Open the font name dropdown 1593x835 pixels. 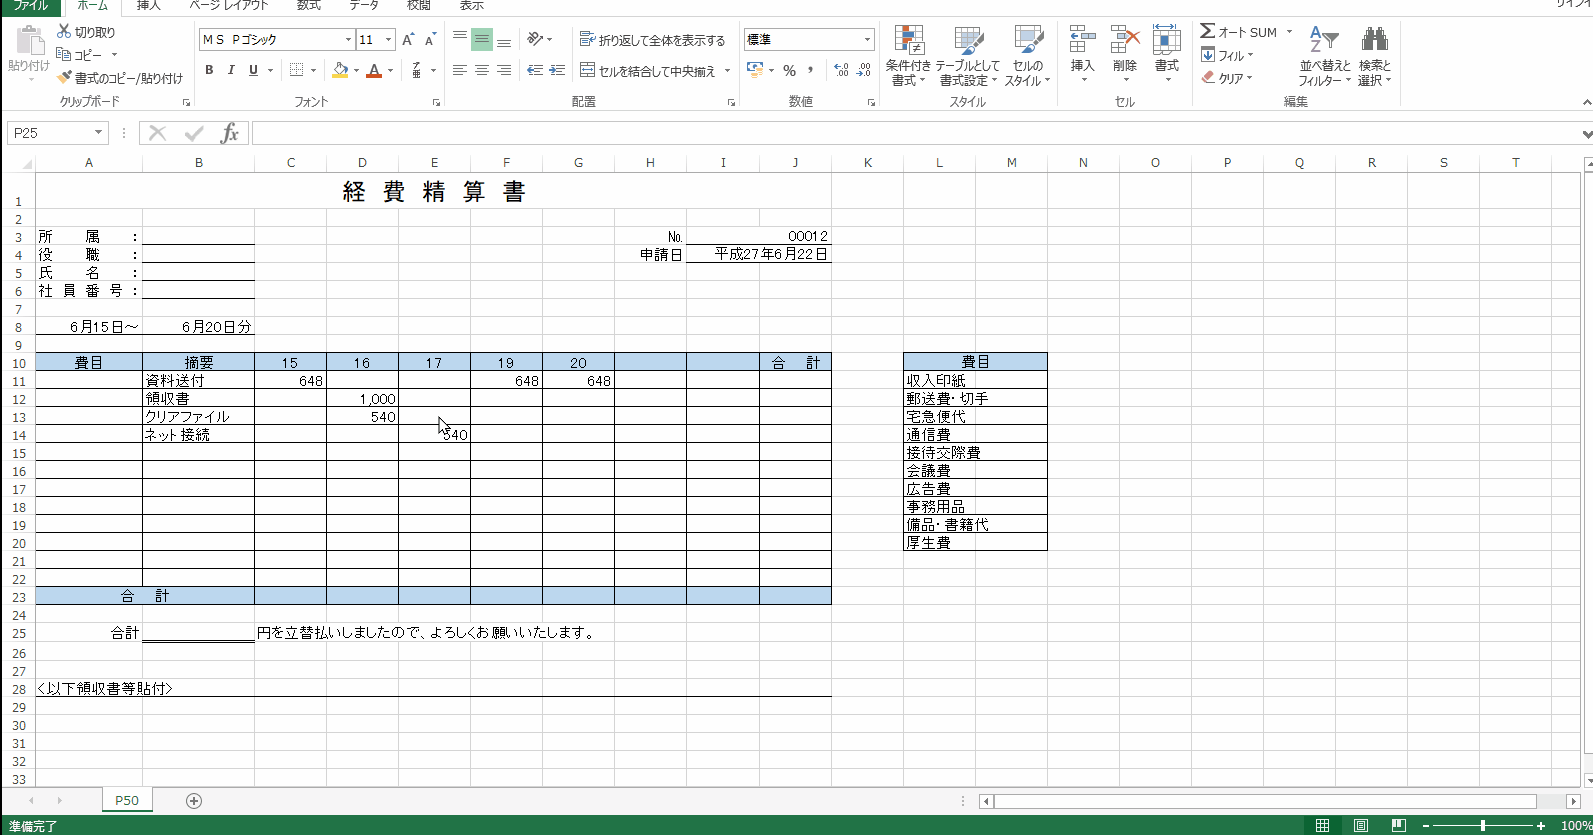(348, 40)
